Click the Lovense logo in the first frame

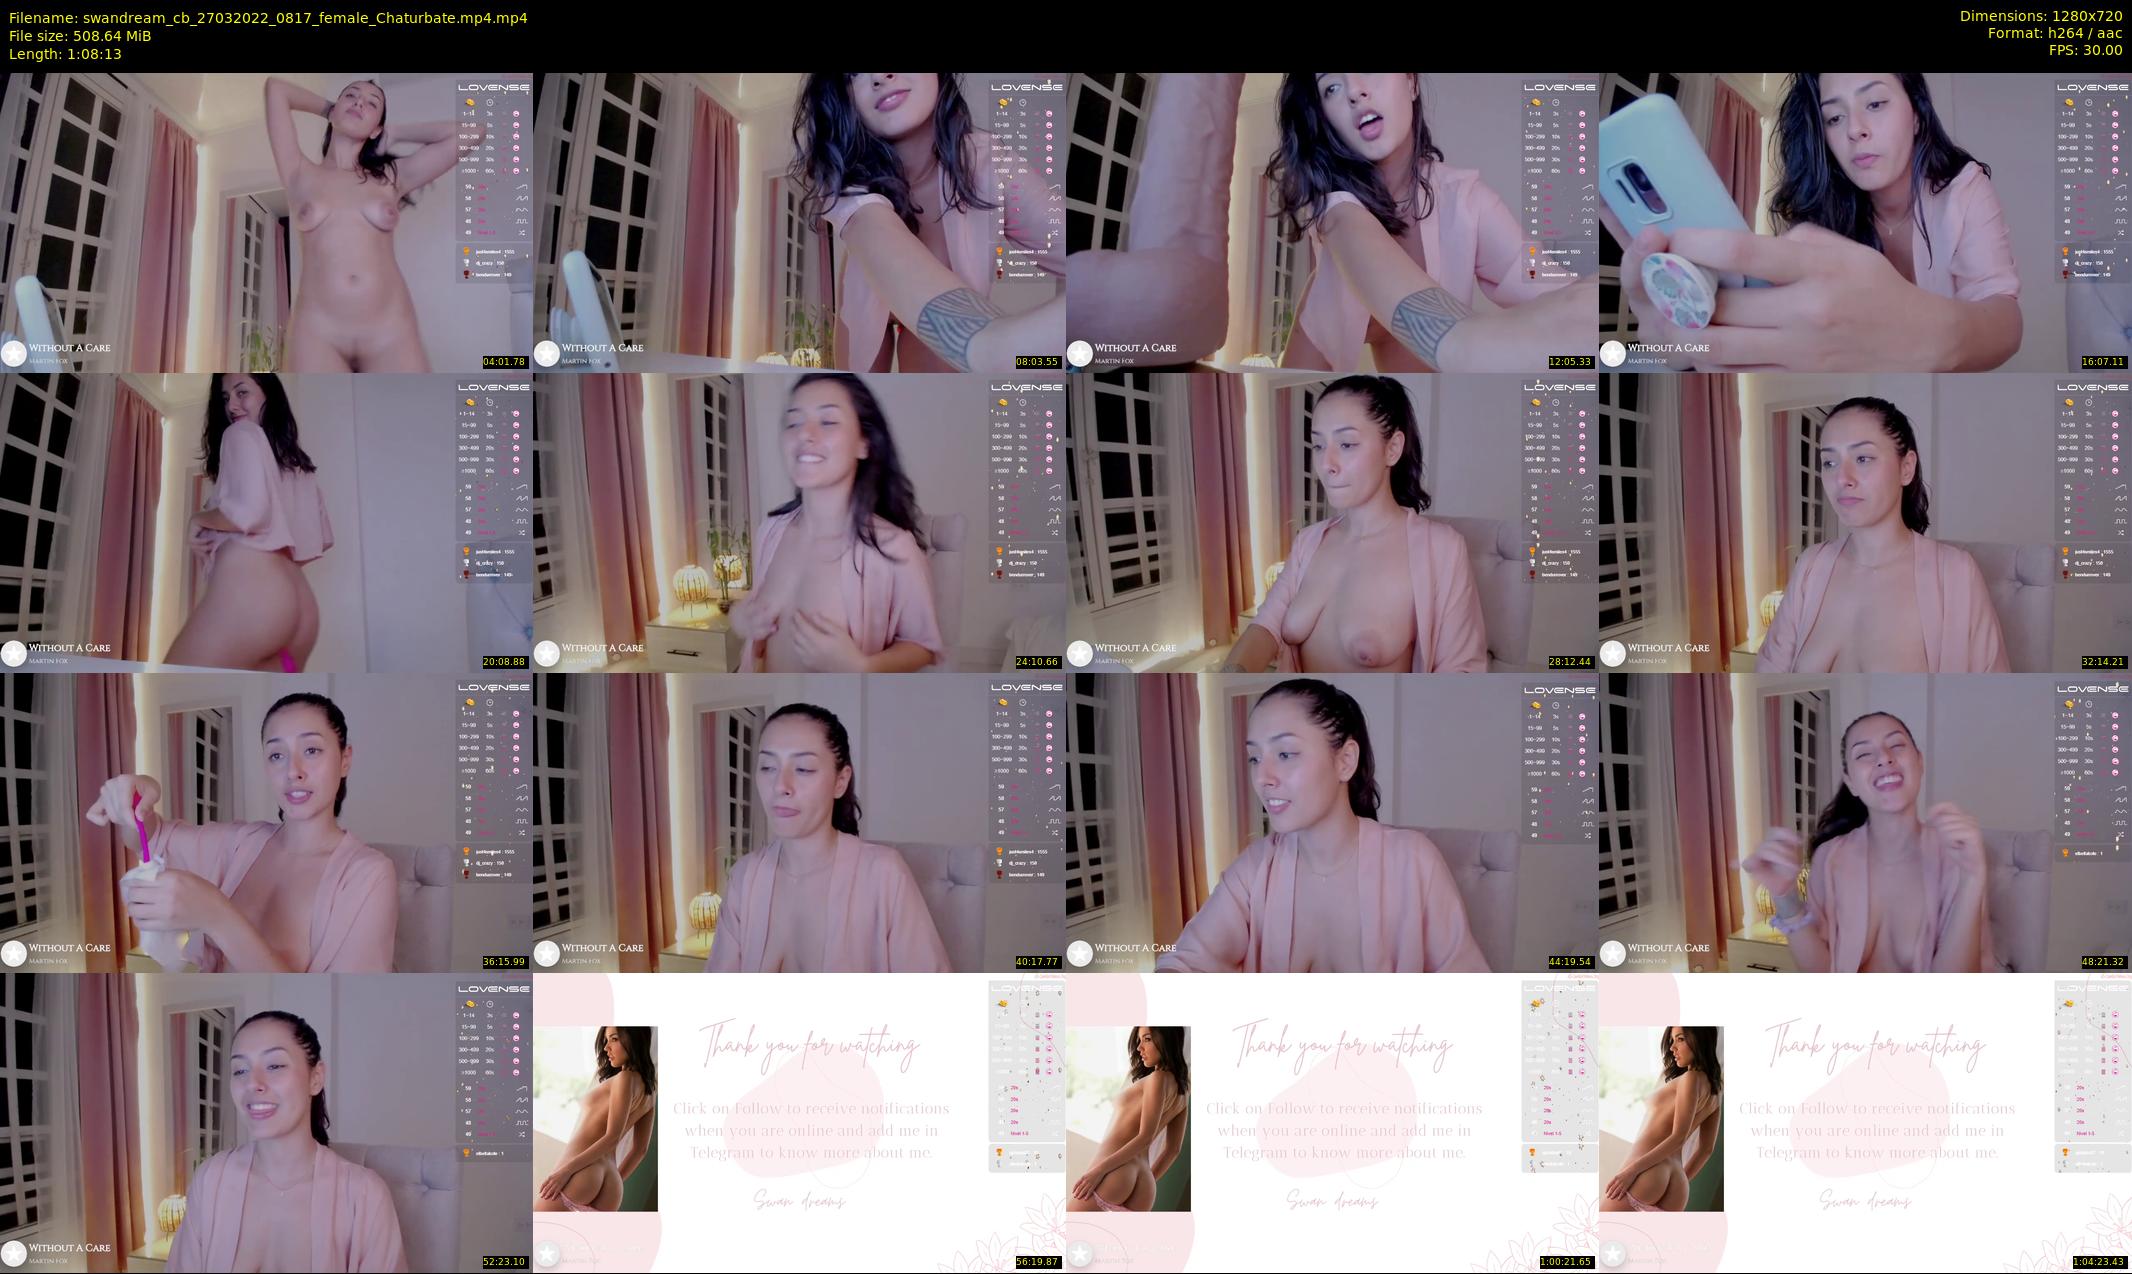pos(494,87)
